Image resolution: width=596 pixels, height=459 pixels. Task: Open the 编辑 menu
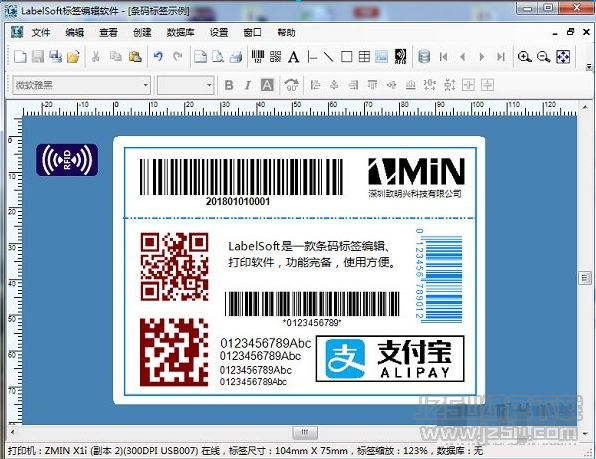(x=74, y=33)
